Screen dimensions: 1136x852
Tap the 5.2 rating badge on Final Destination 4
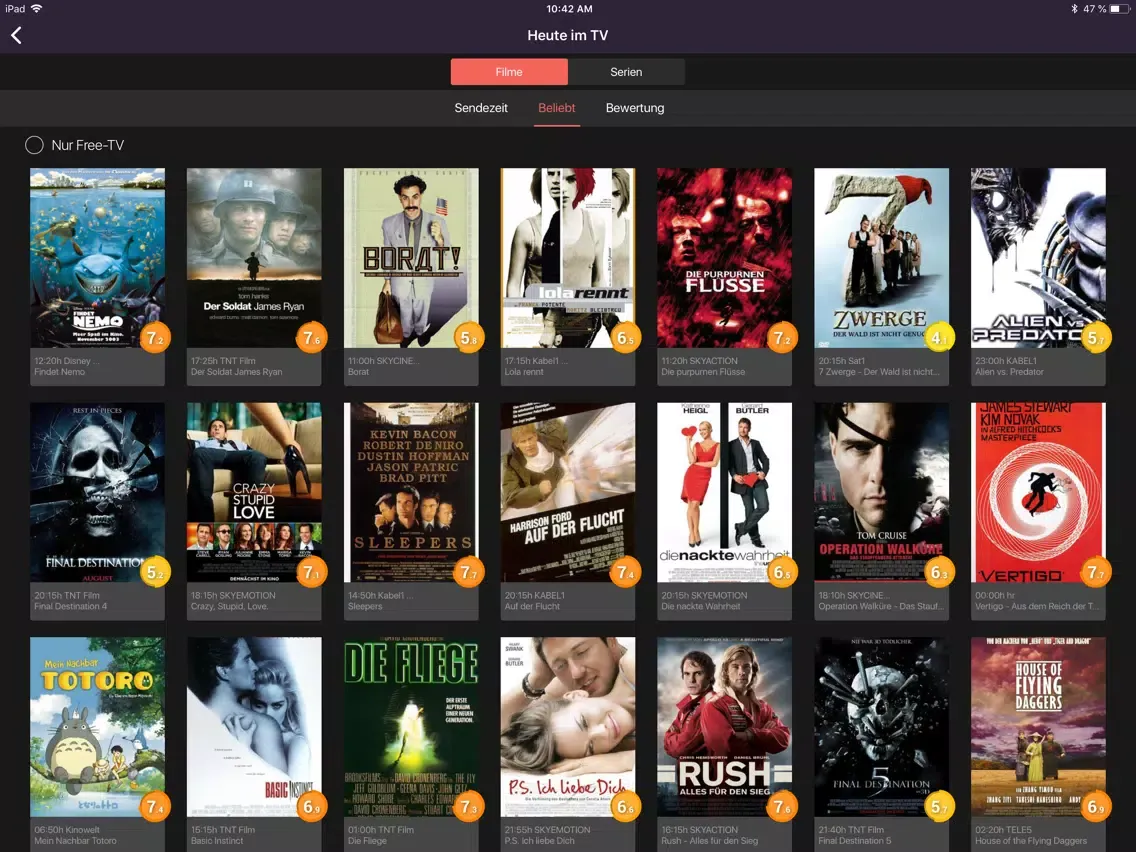(x=155, y=572)
